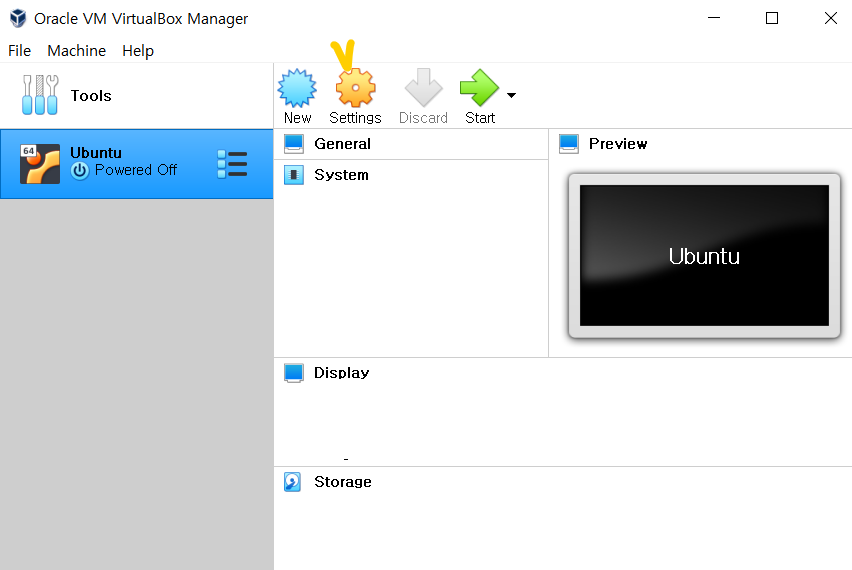Open the Help menu

(138, 51)
